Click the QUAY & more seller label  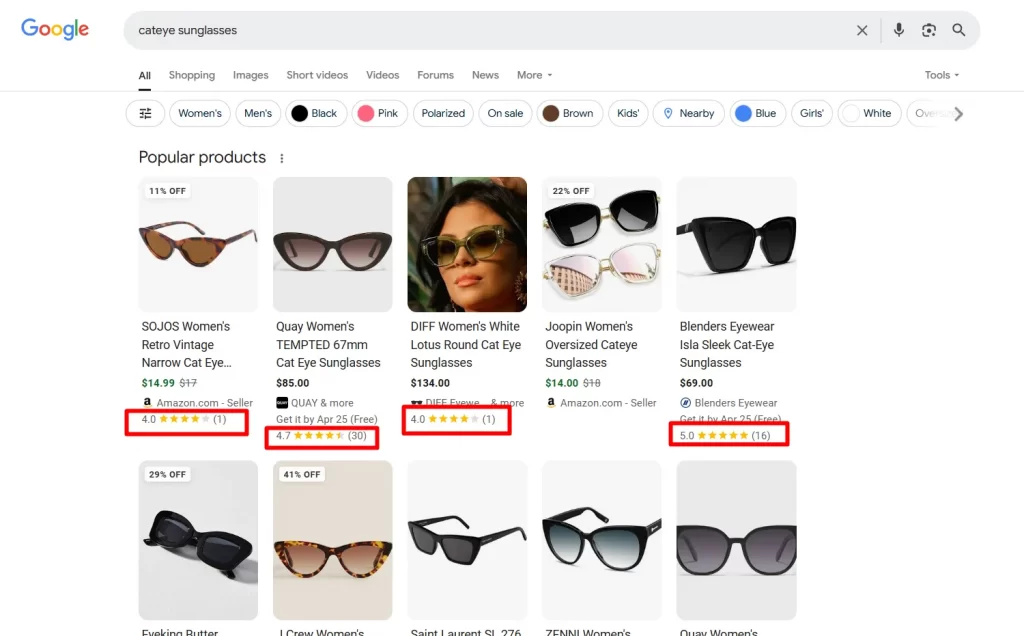tap(315, 403)
